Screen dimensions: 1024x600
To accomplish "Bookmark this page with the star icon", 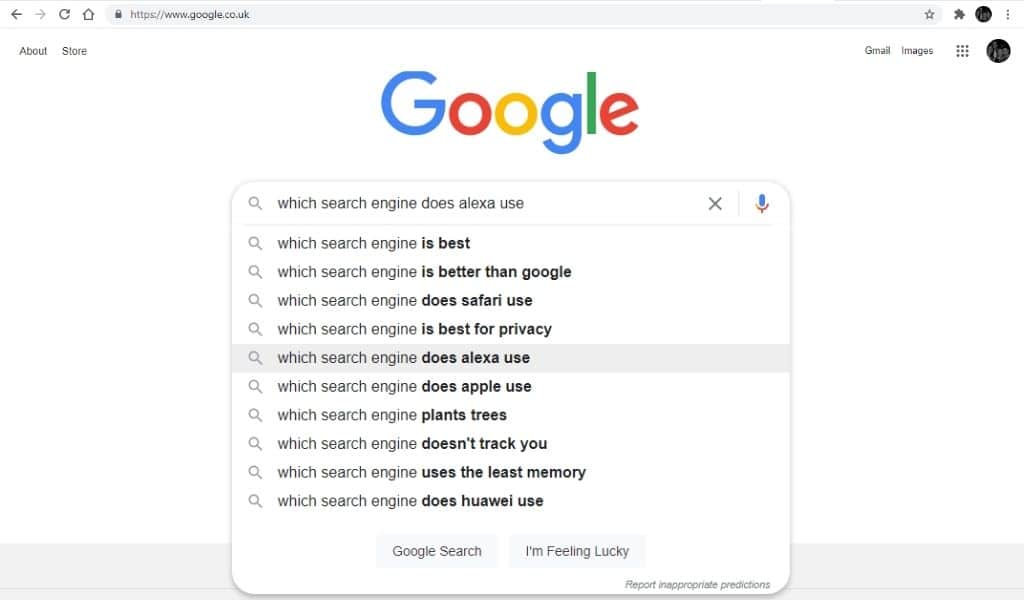I will point(929,14).
